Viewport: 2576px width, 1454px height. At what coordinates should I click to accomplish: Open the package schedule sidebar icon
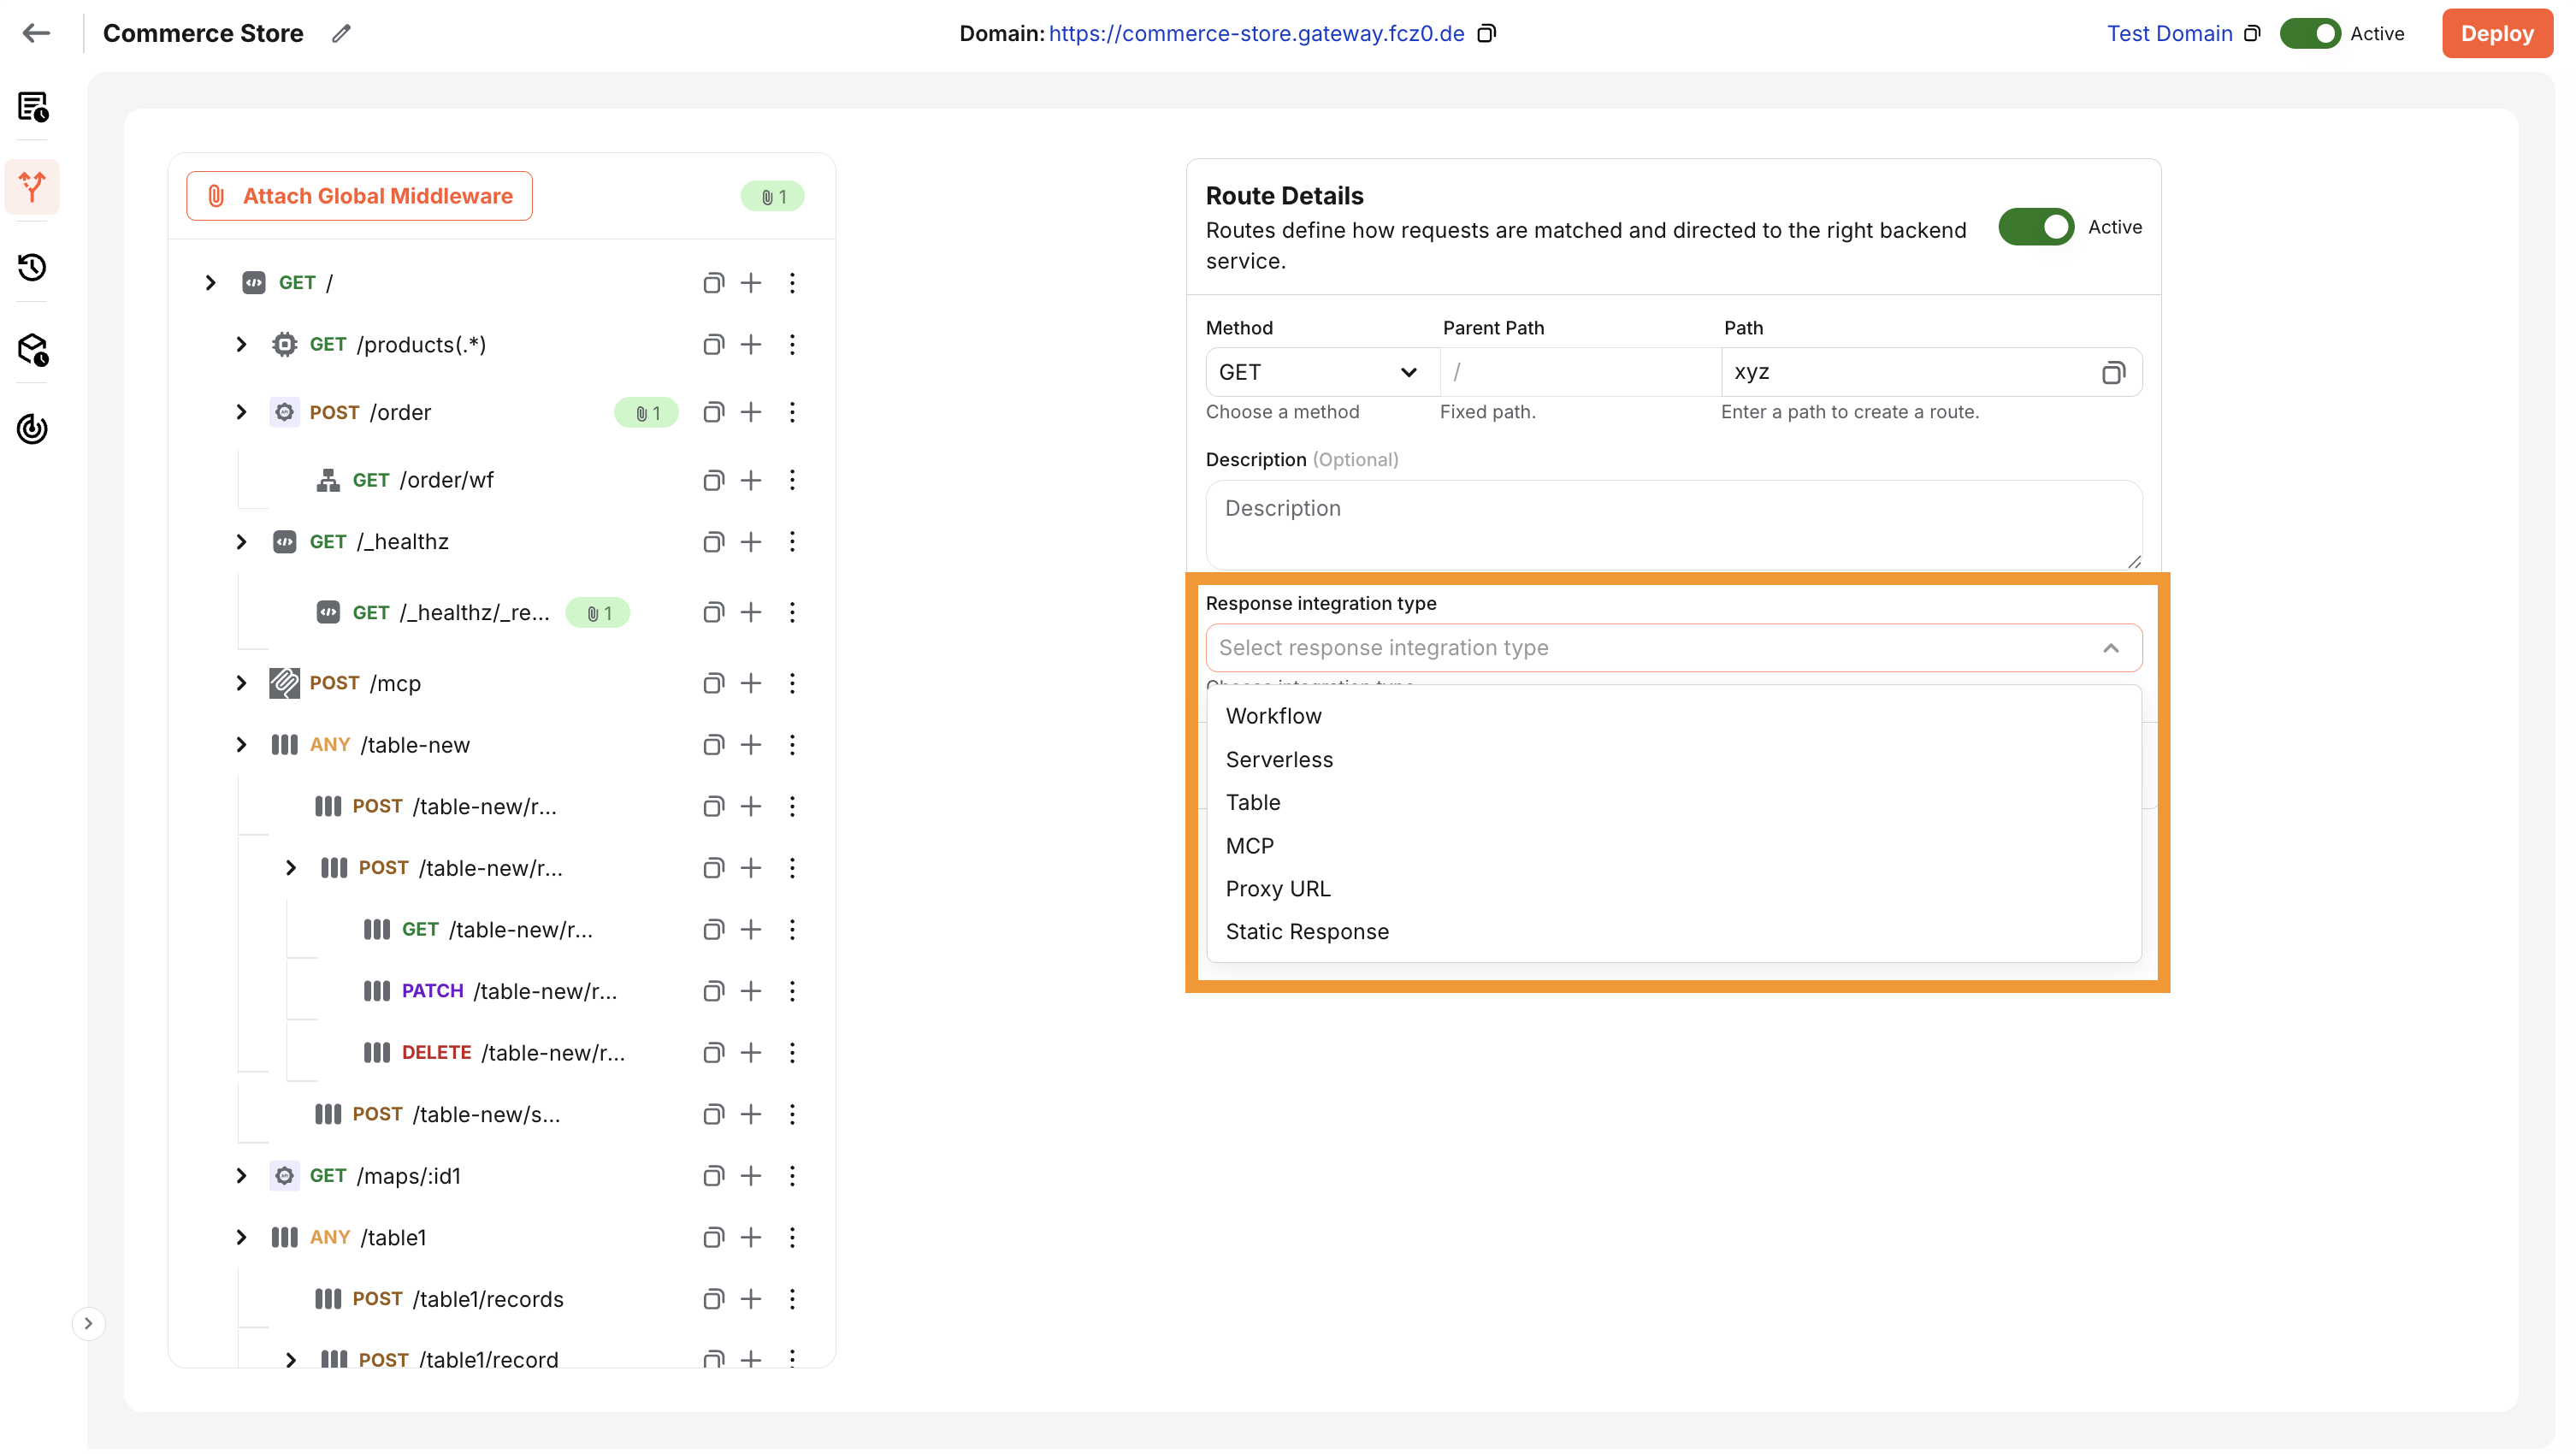click(x=33, y=349)
